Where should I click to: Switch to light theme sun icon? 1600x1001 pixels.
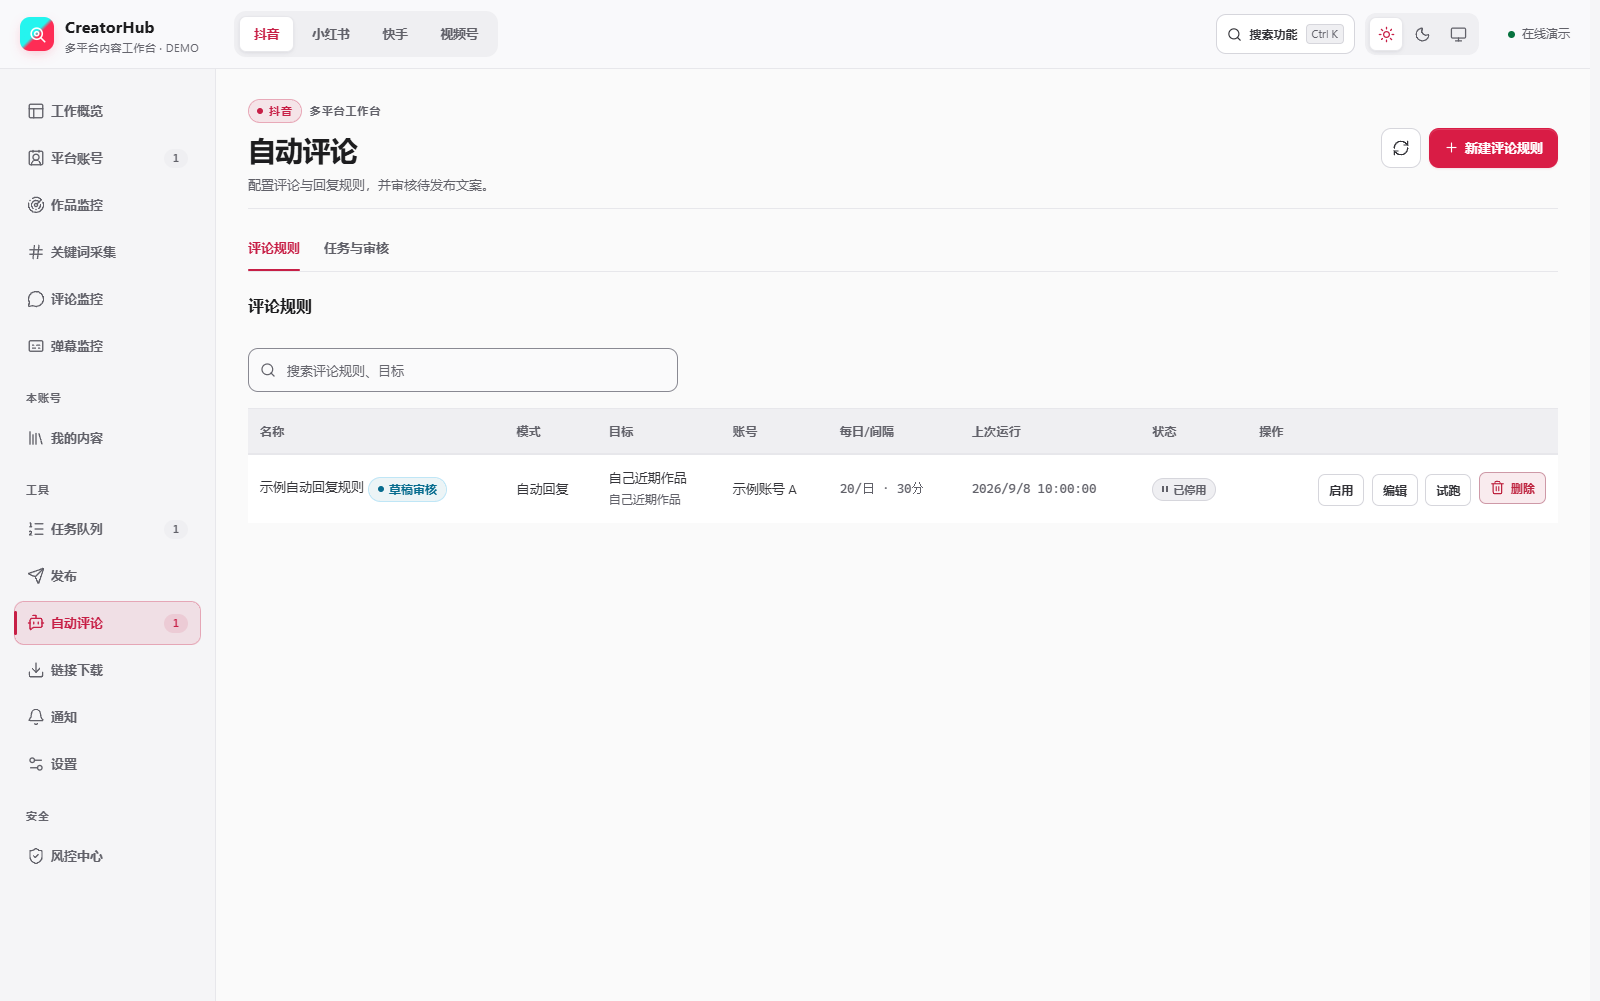click(1386, 34)
